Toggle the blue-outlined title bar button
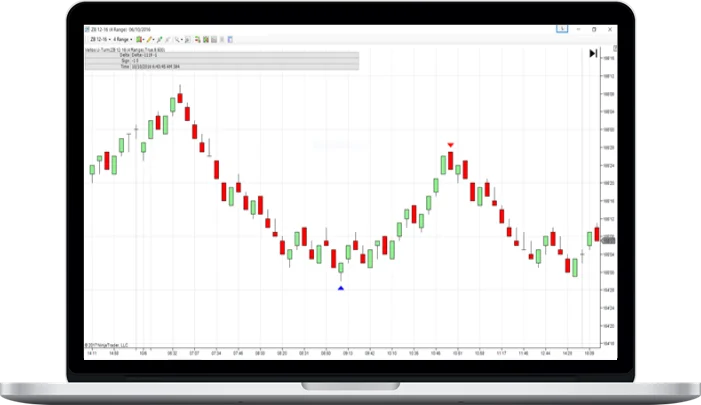701x405 pixels. coord(563,30)
